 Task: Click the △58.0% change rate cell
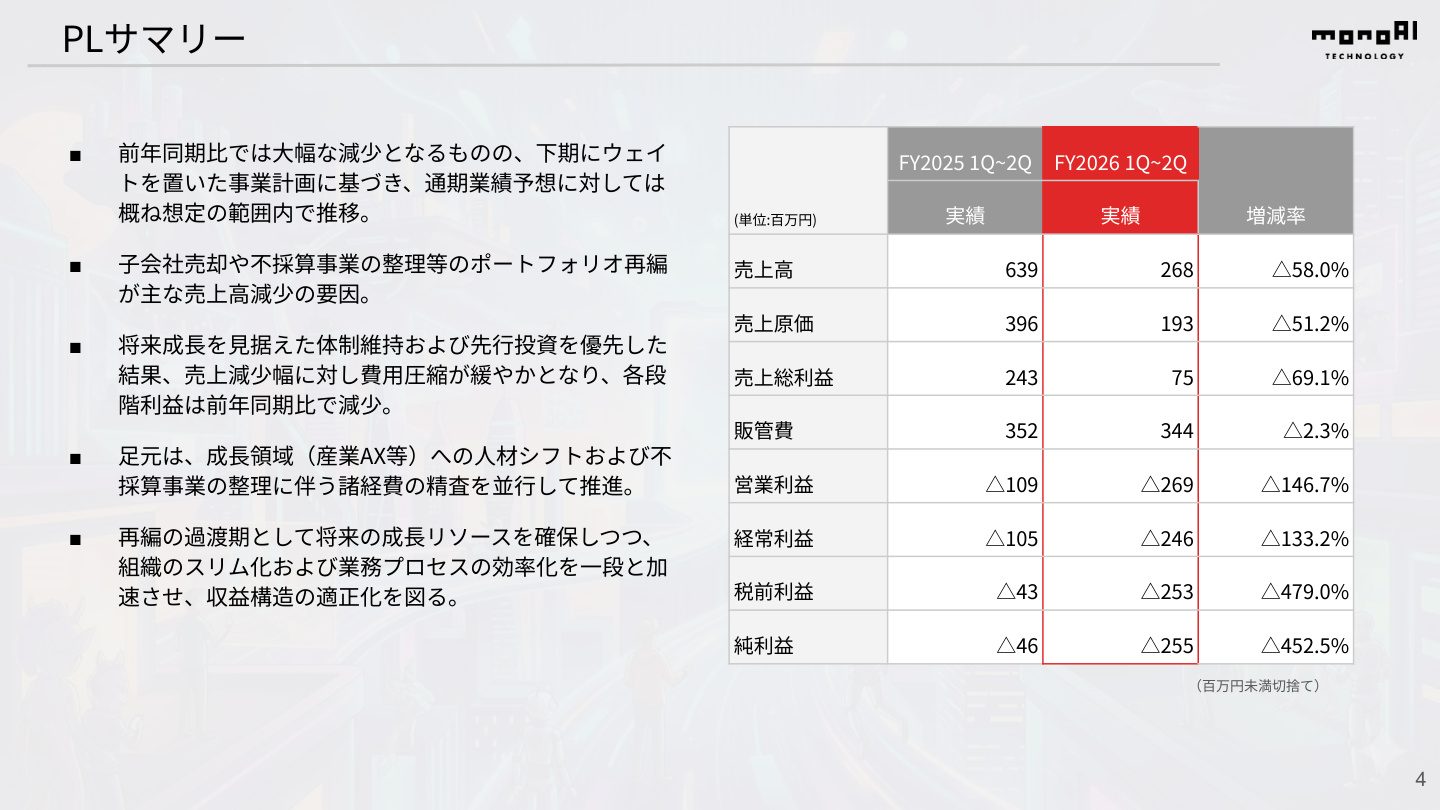pos(1276,262)
